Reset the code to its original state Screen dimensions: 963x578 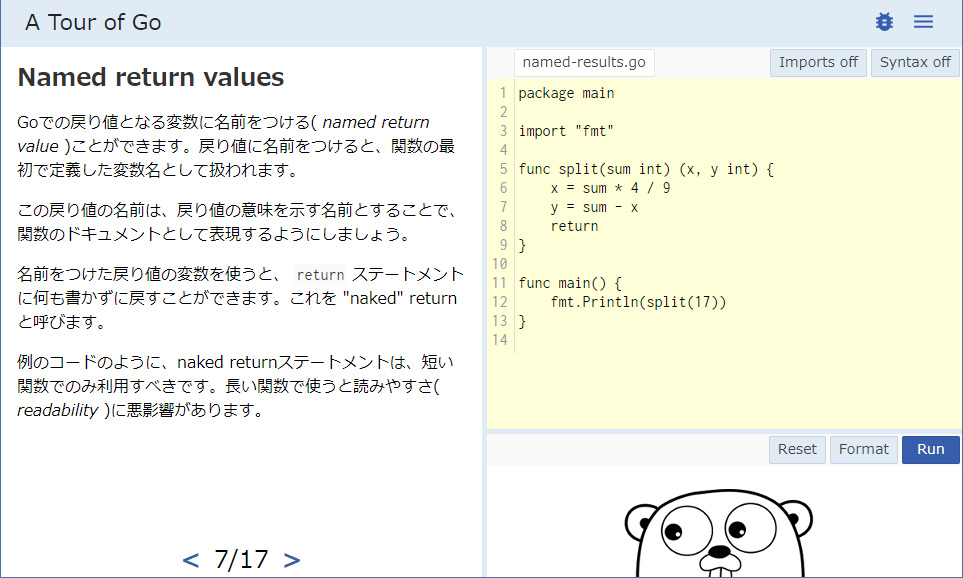(x=797, y=449)
